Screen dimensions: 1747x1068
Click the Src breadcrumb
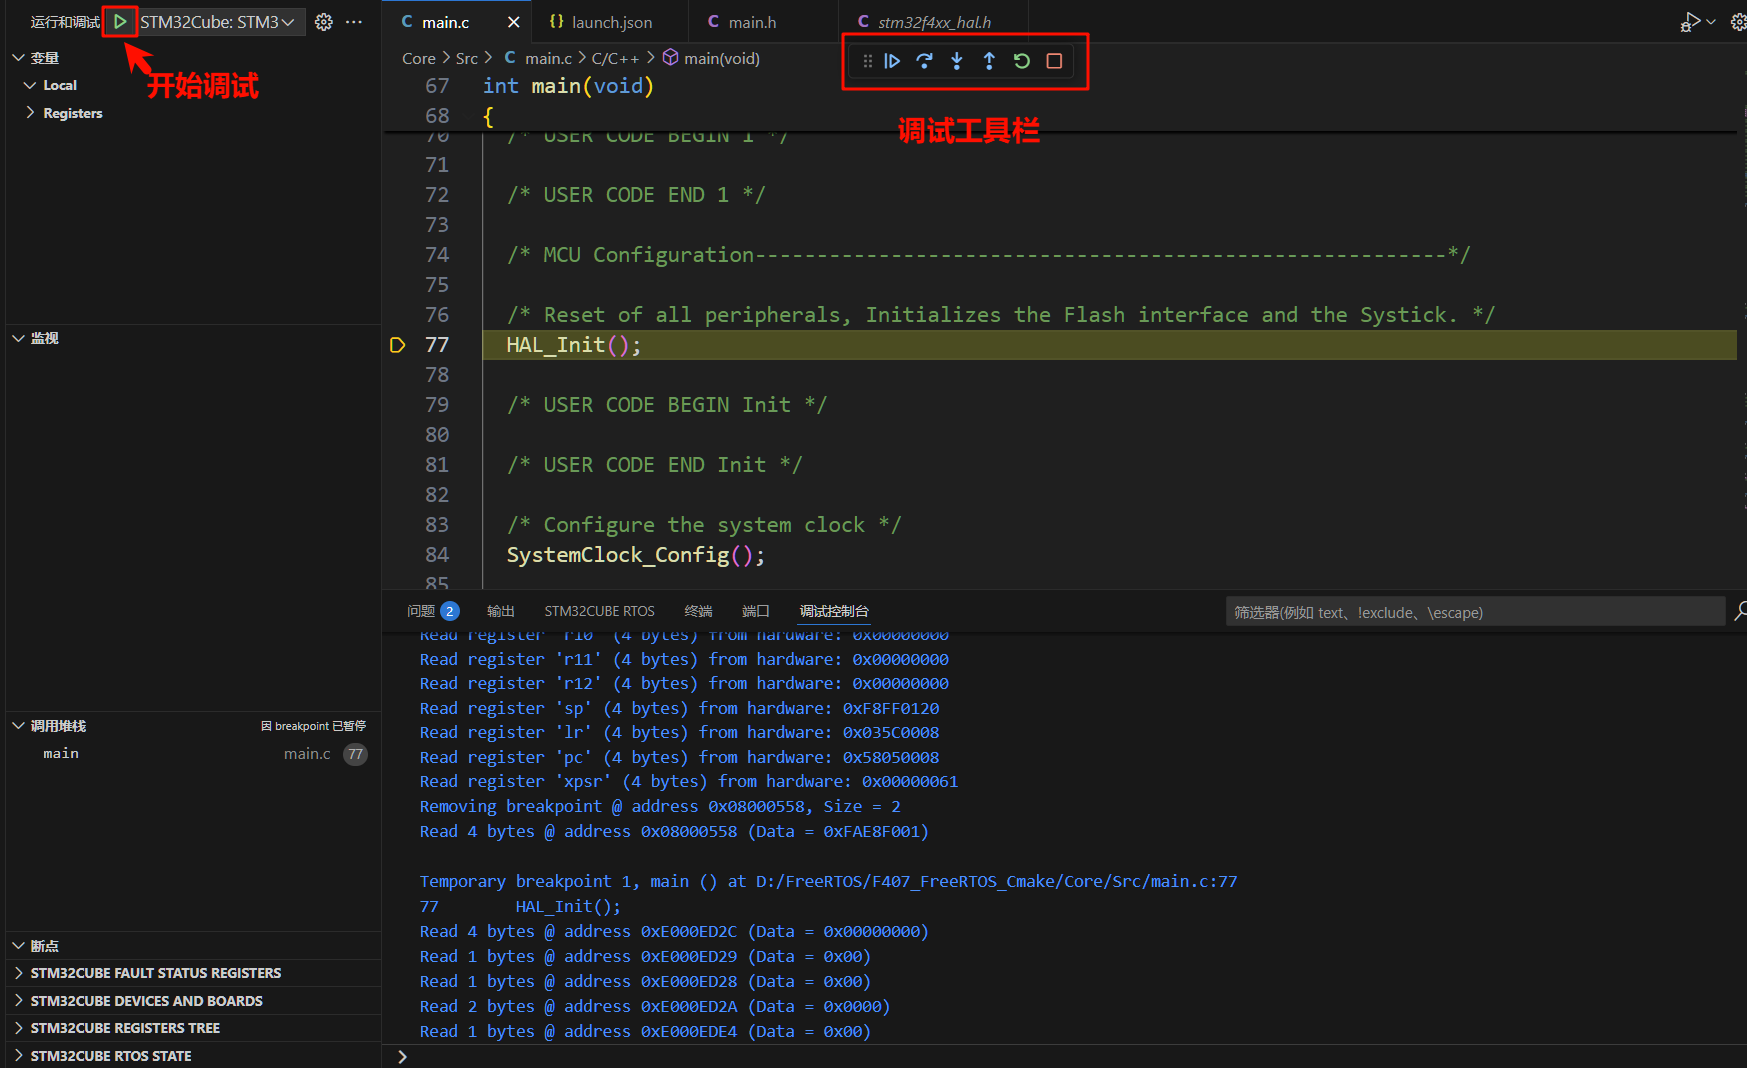[467, 59]
